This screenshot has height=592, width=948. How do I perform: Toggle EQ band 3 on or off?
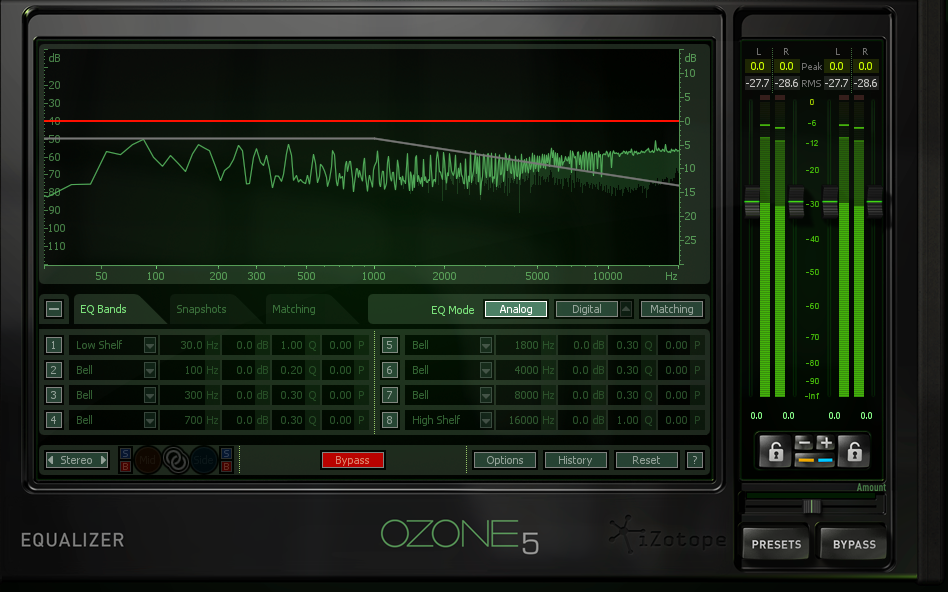pyautogui.click(x=53, y=395)
